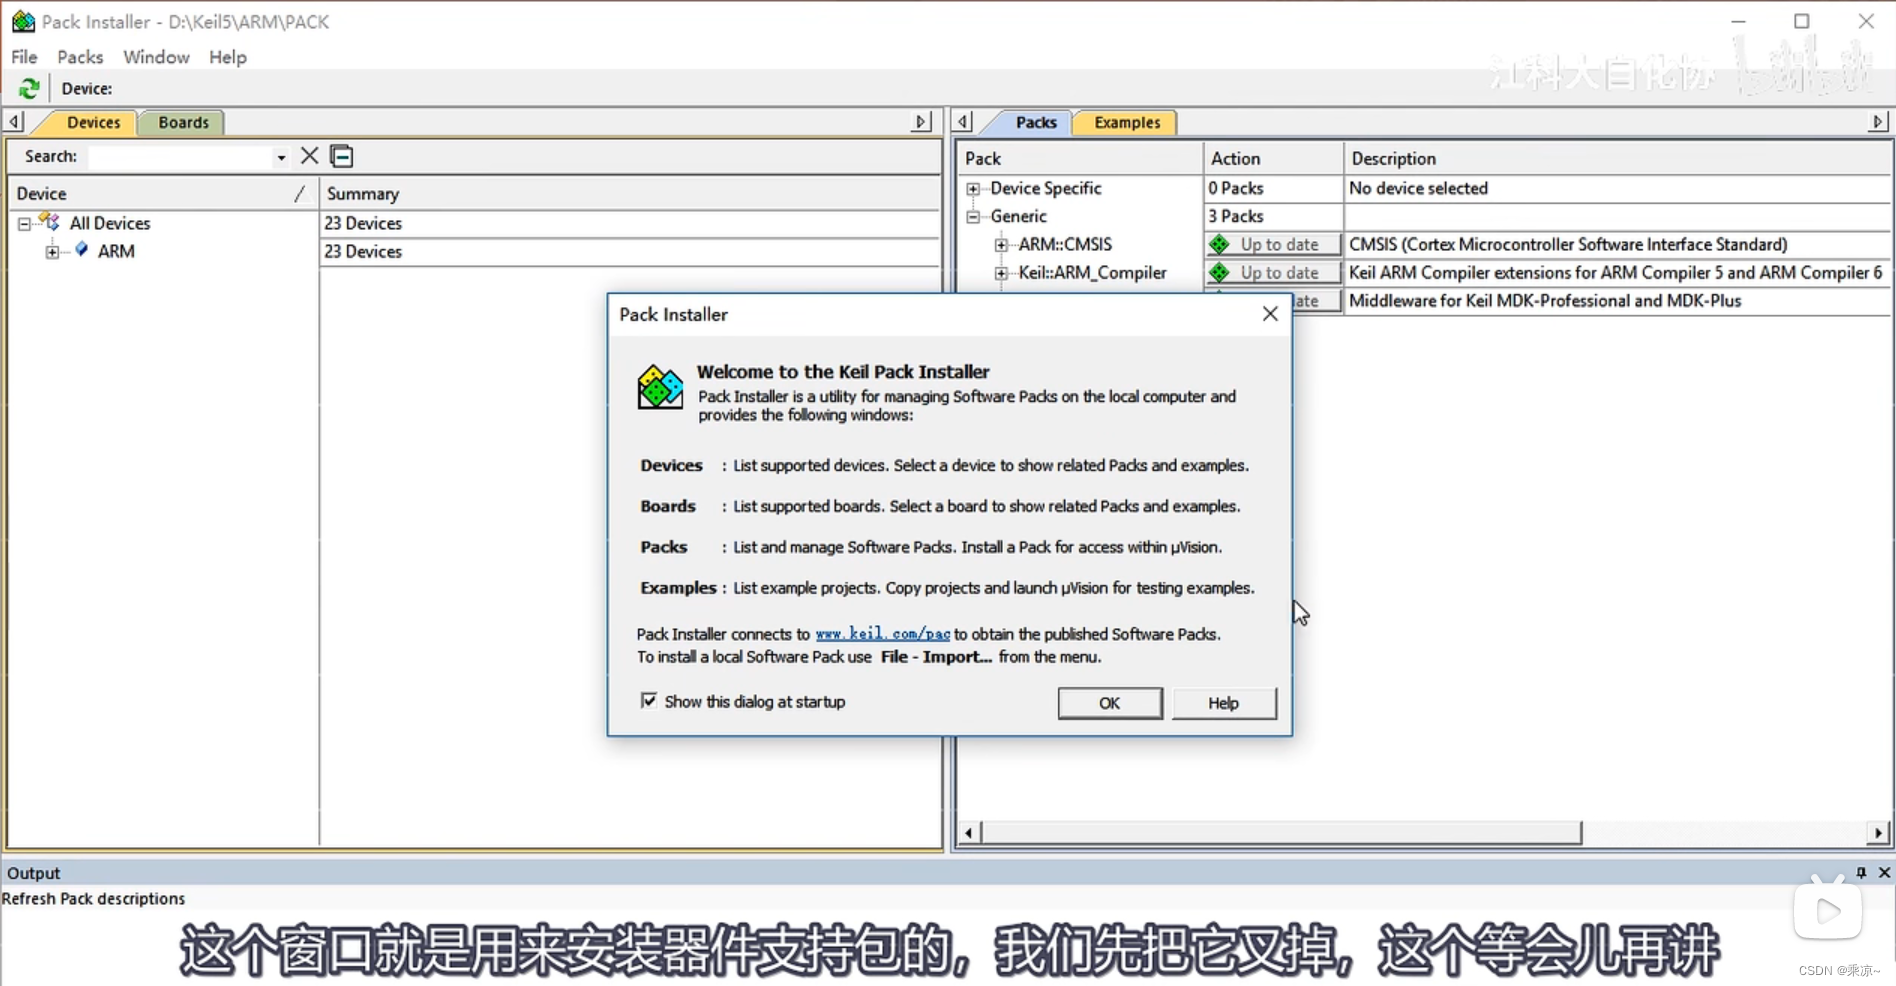Close the Welcome dialog with its X
The height and width of the screenshot is (986, 1896).
(x=1270, y=314)
